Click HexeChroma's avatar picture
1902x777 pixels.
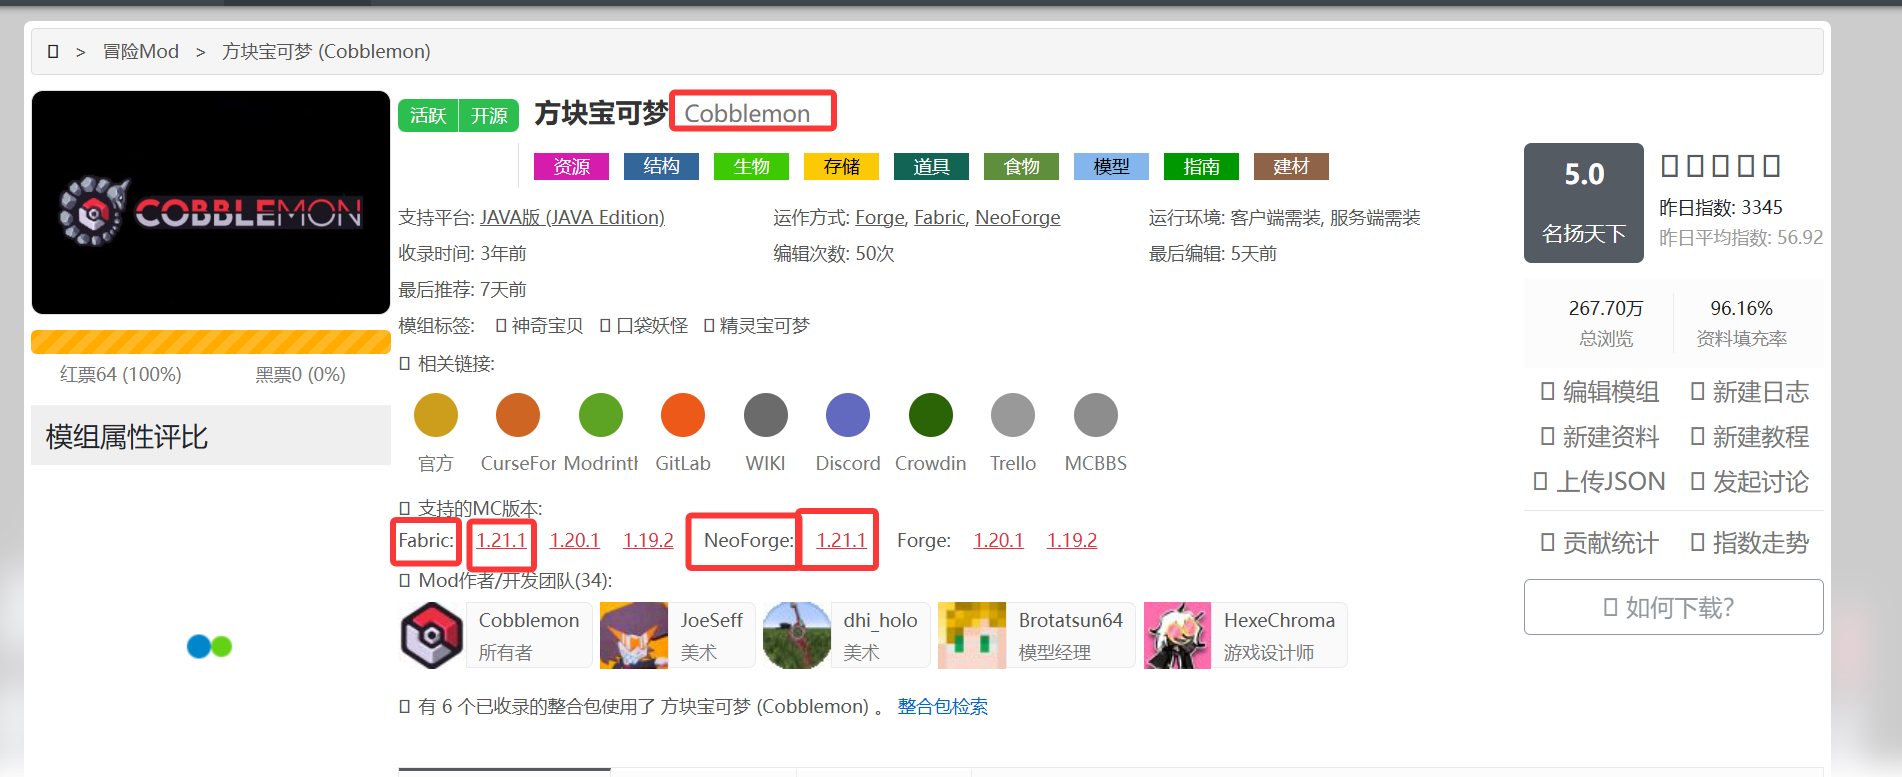coord(1177,635)
